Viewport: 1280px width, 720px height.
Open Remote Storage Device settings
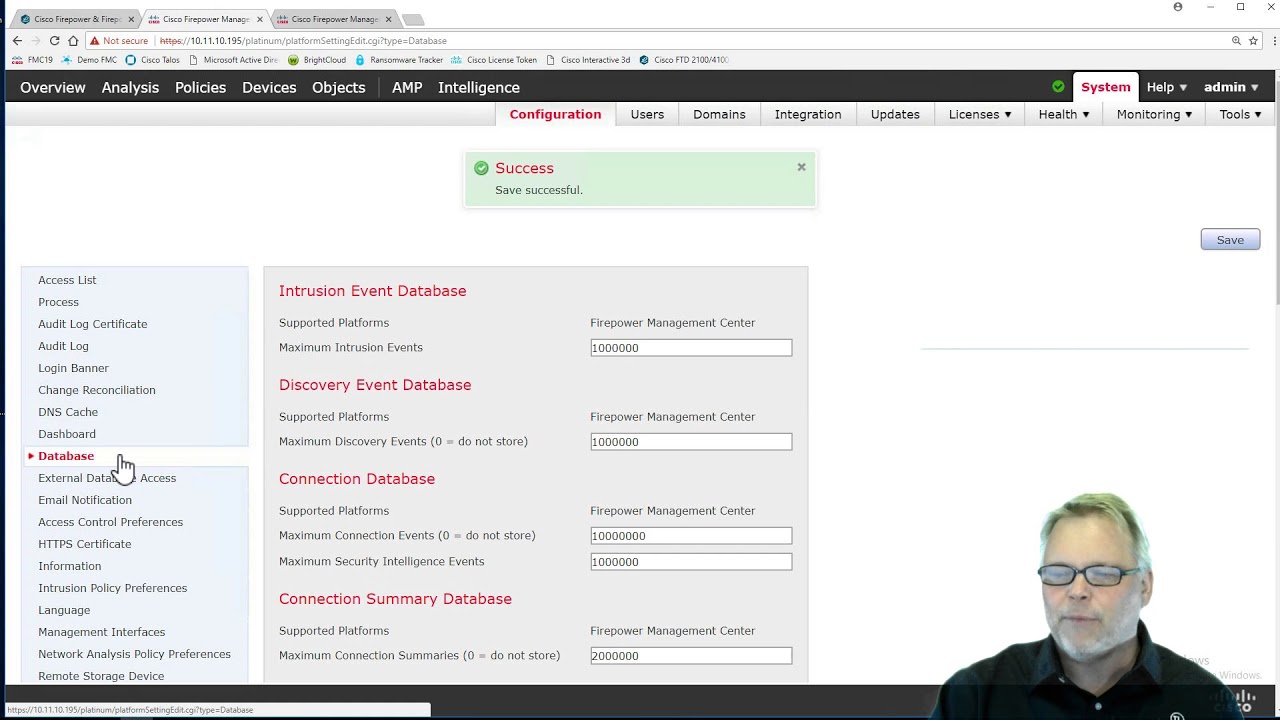click(101, 676)
